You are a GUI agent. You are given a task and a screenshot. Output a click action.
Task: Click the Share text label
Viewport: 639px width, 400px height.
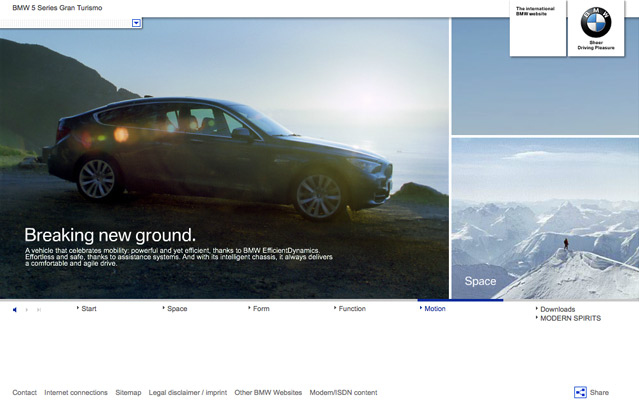[x=599, y=393]
